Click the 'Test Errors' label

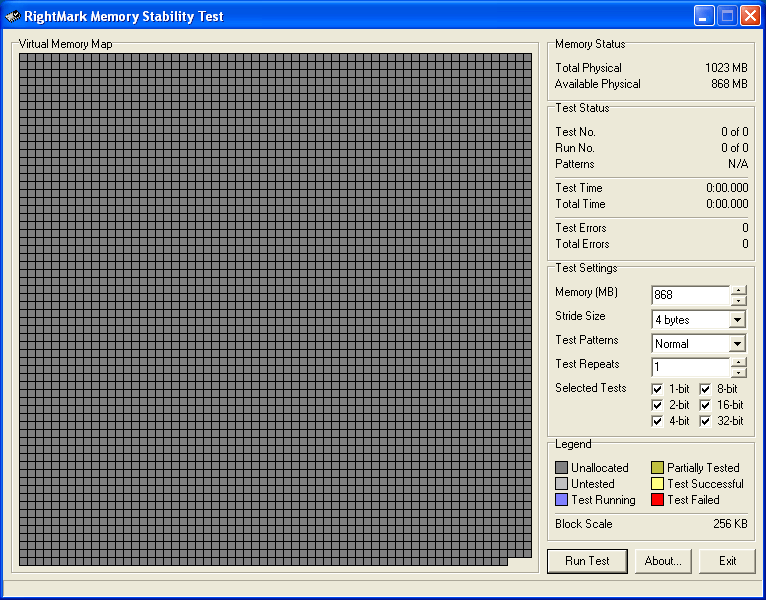(x=581, y=228)
